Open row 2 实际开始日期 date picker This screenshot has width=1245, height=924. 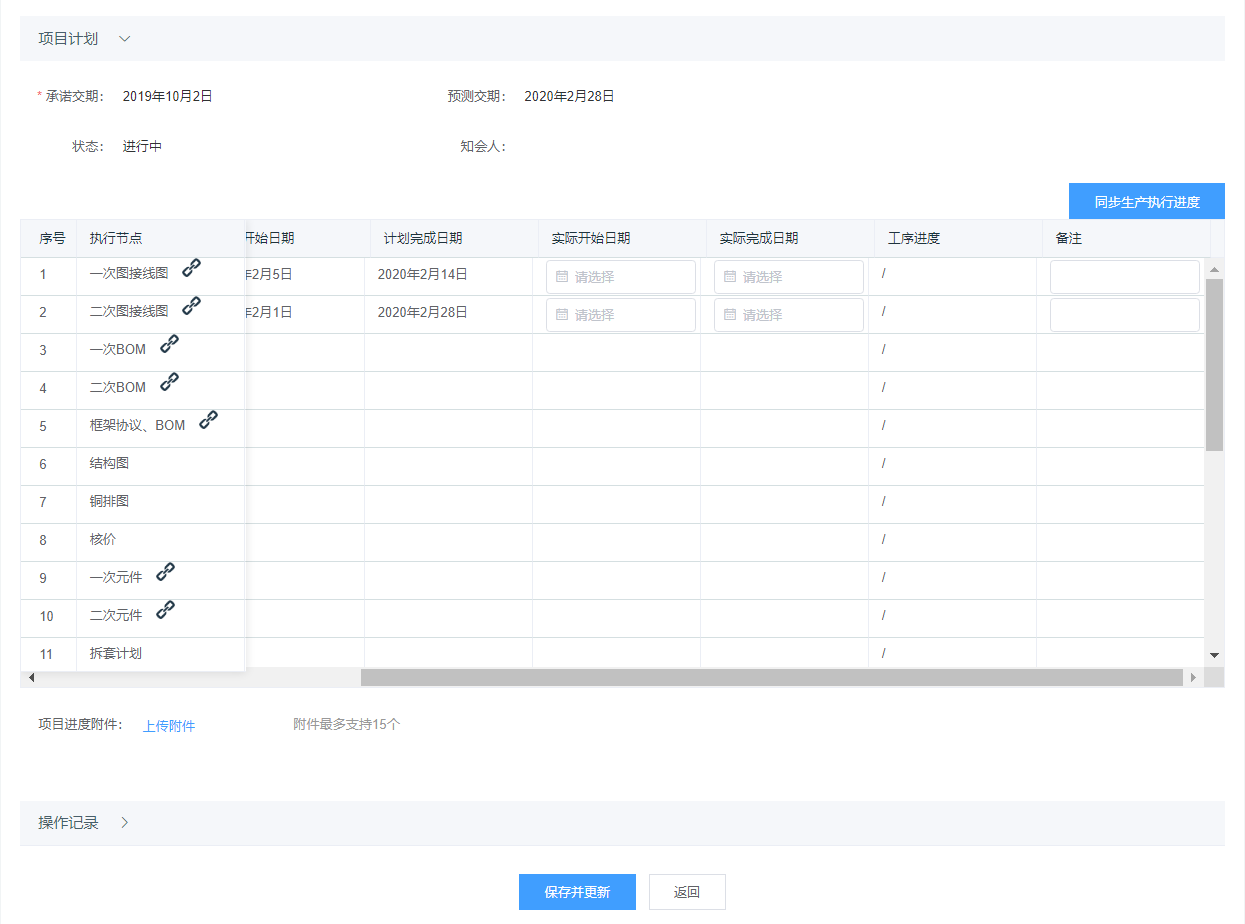click(620, 315)
